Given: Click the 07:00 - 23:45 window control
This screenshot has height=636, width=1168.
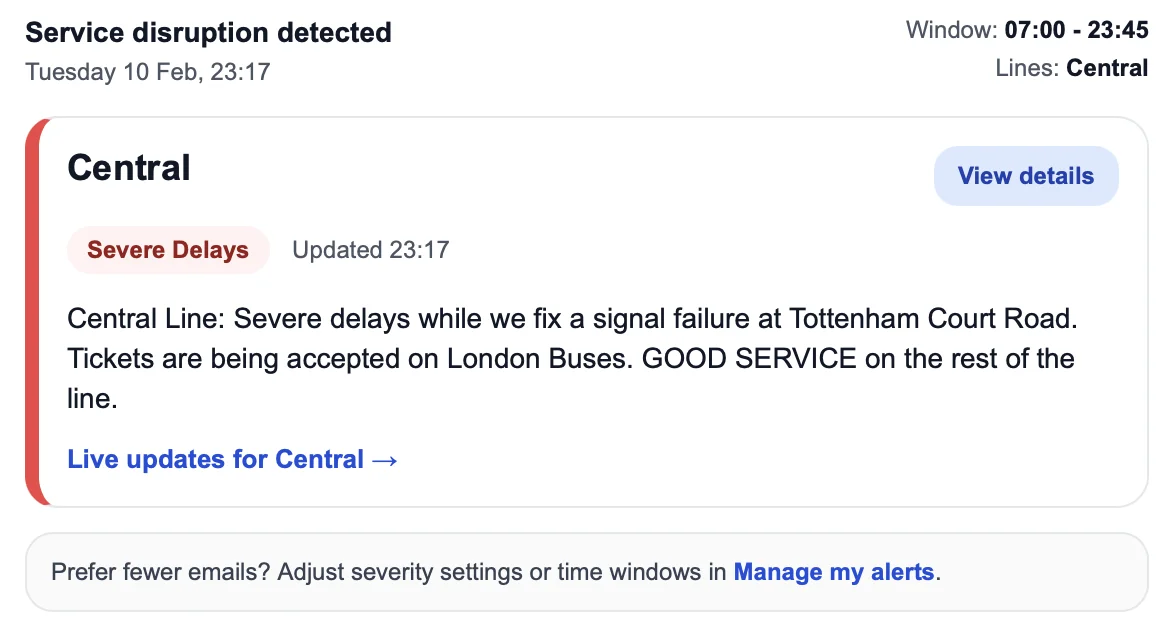Looking at the screenshot, I should [1075, 30].
